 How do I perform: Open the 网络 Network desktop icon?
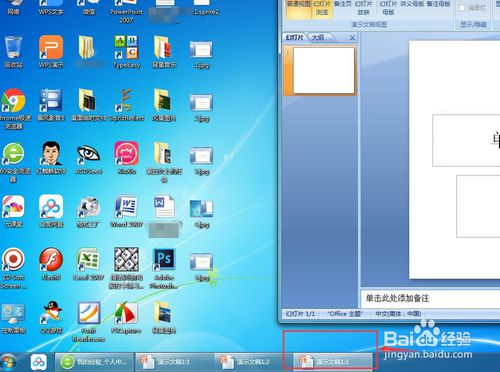click(13, 7)
